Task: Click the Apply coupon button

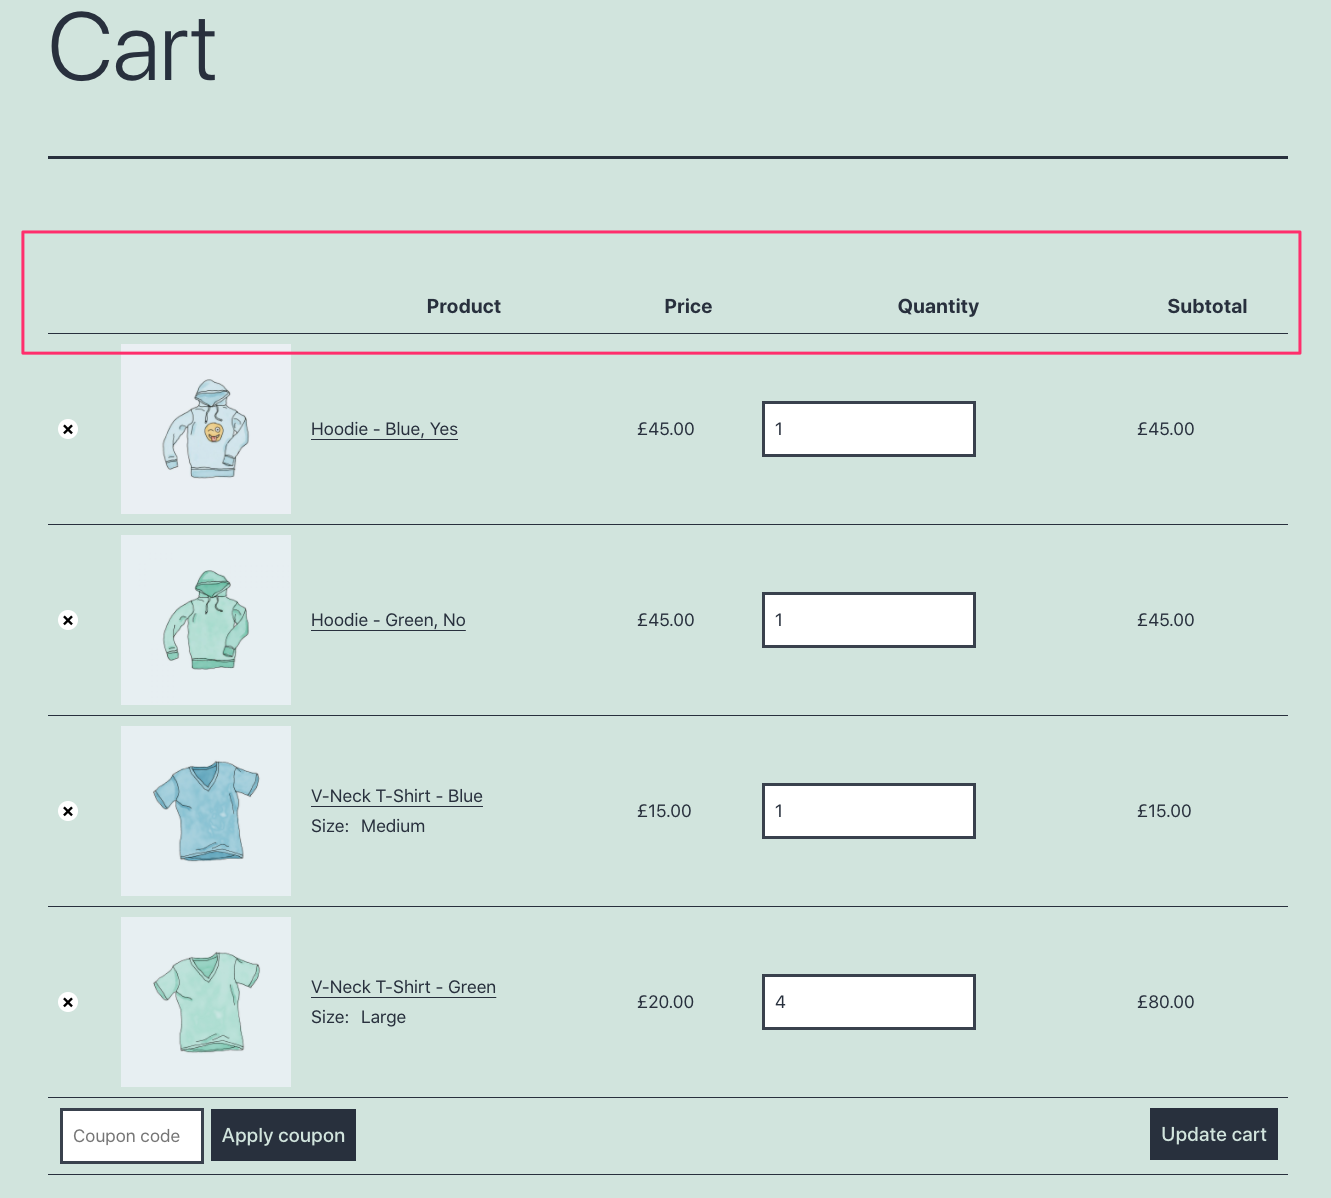Action: (x=283, y=1135)
